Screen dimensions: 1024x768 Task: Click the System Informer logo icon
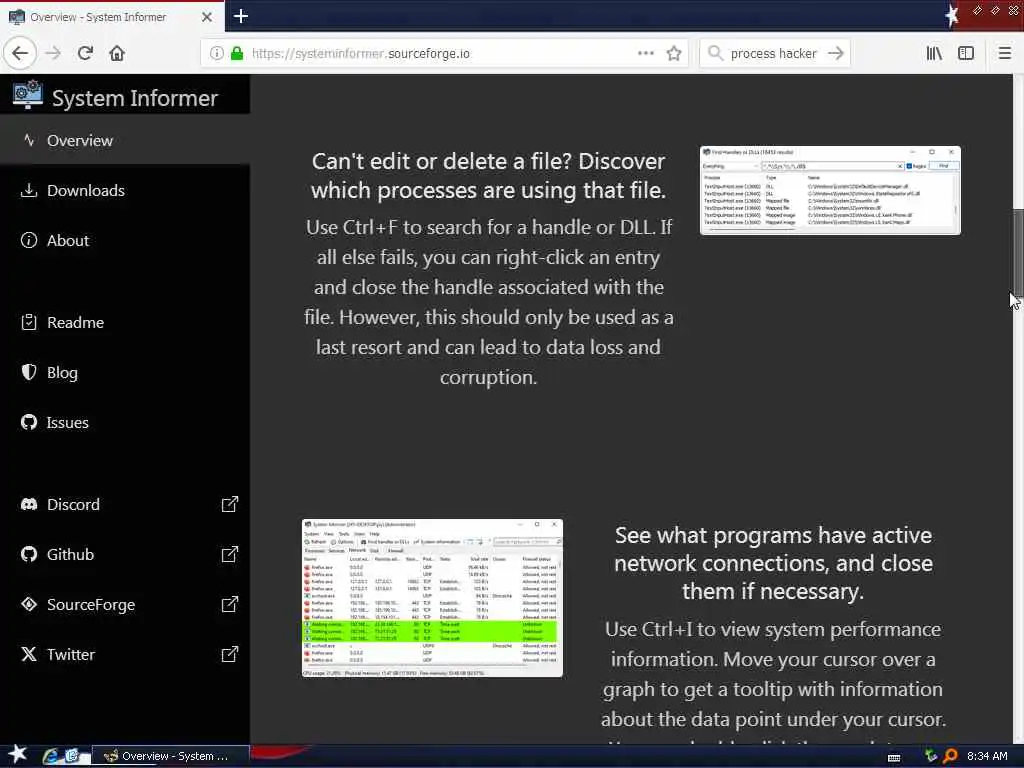tap(27, 95)
